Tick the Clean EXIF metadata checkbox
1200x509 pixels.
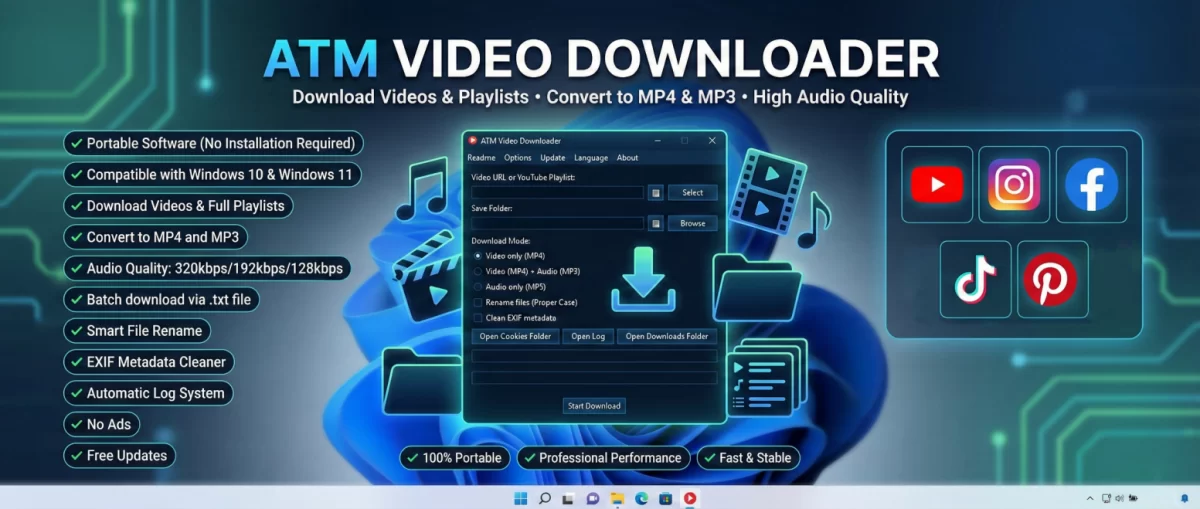coord(478,318)
